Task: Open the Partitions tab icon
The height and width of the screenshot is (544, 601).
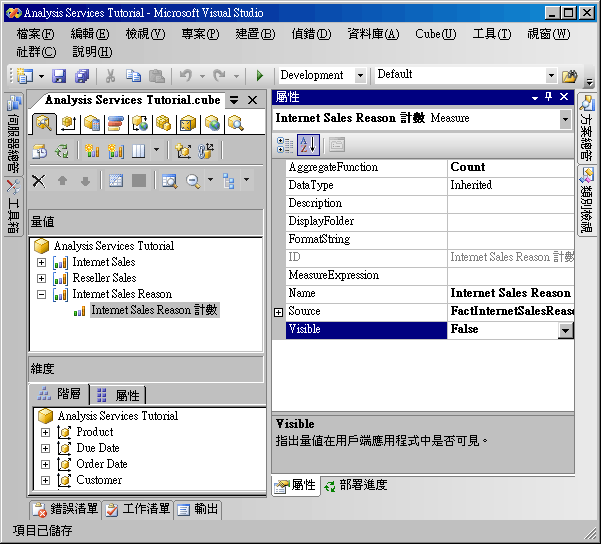Action: click(164, 123)
